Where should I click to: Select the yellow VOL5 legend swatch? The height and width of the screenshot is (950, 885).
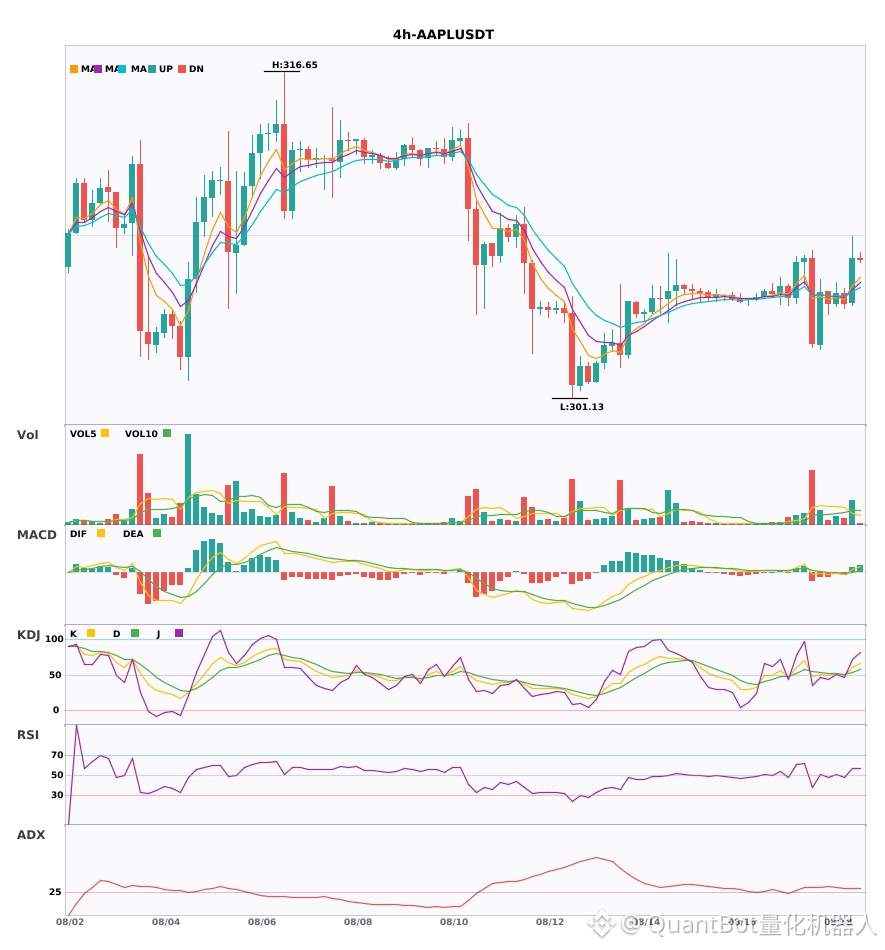tap(105, 433)
